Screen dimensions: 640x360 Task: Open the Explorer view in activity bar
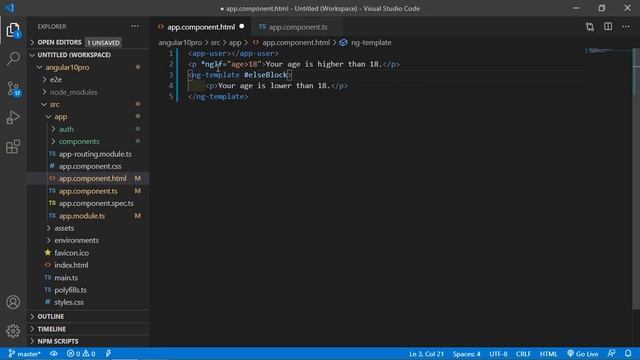click(13, 30)
